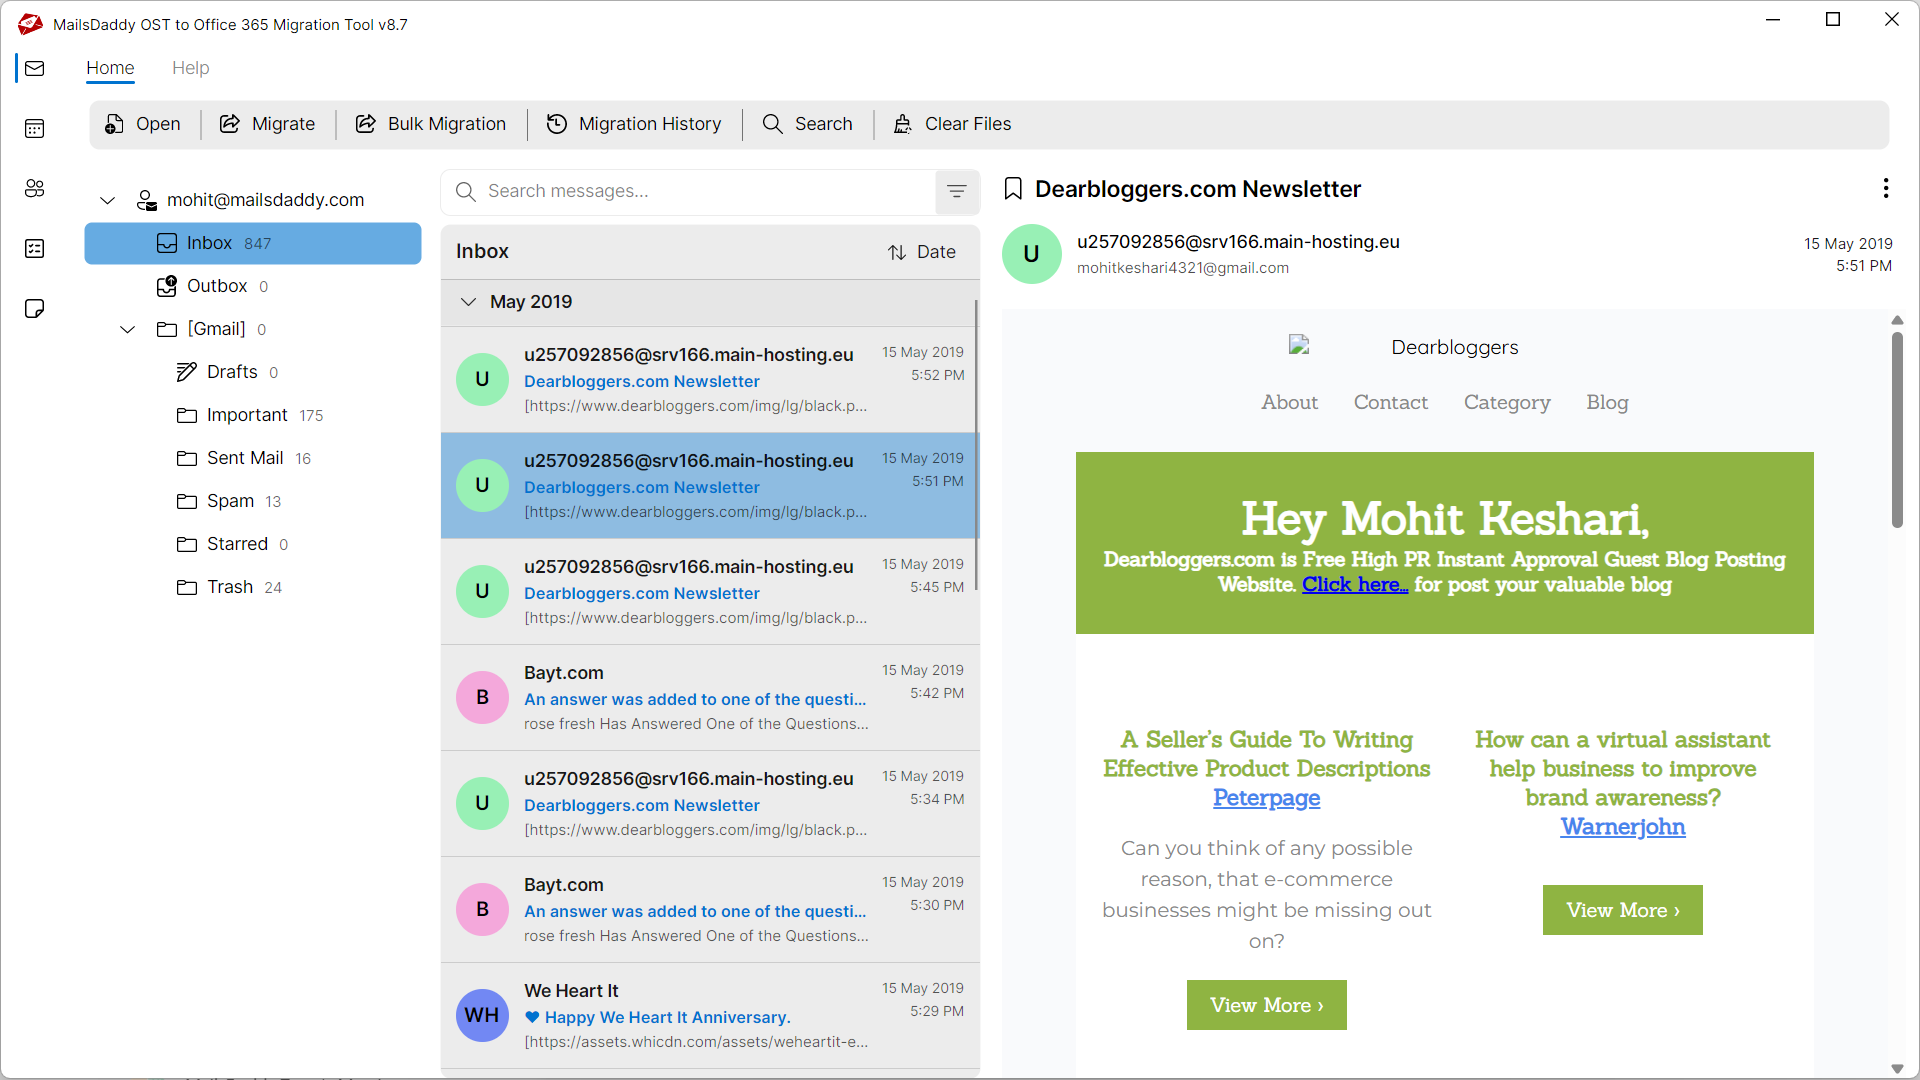Open Dearbloggers newsletter received 5:45 PM
The height and width of the screenshot is (1080, 1920).
(708, 592)
